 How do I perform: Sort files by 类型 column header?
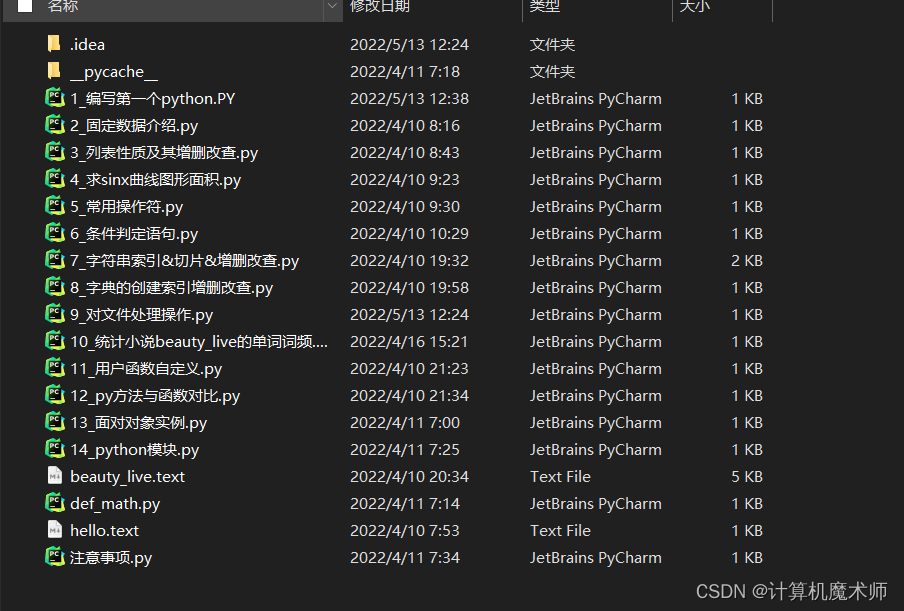[544, 6]
